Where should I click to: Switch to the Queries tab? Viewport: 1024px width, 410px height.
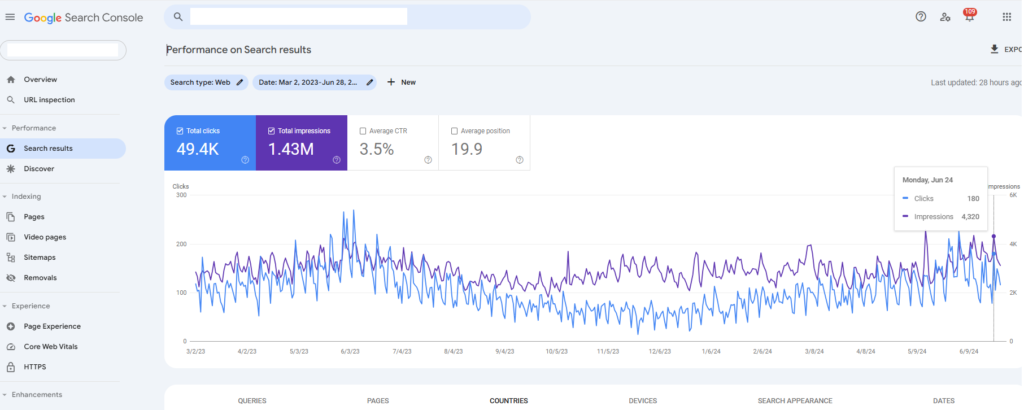click(252, 400)
